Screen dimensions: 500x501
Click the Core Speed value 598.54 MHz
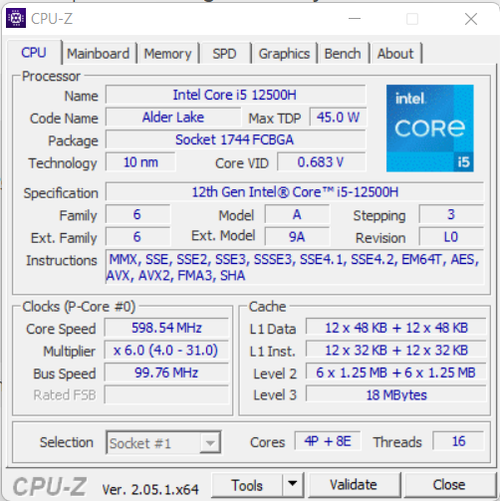(x=166, y=328)
